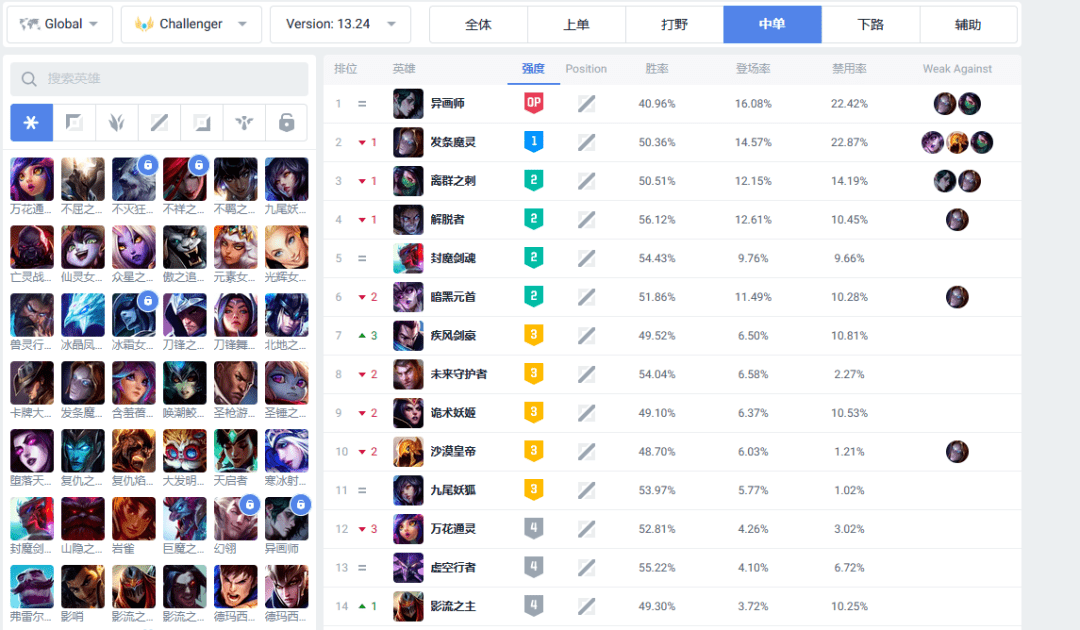Screen dimensions: 1080x630
Task: Select the top lane filter icon
Action: pos(74,123)
